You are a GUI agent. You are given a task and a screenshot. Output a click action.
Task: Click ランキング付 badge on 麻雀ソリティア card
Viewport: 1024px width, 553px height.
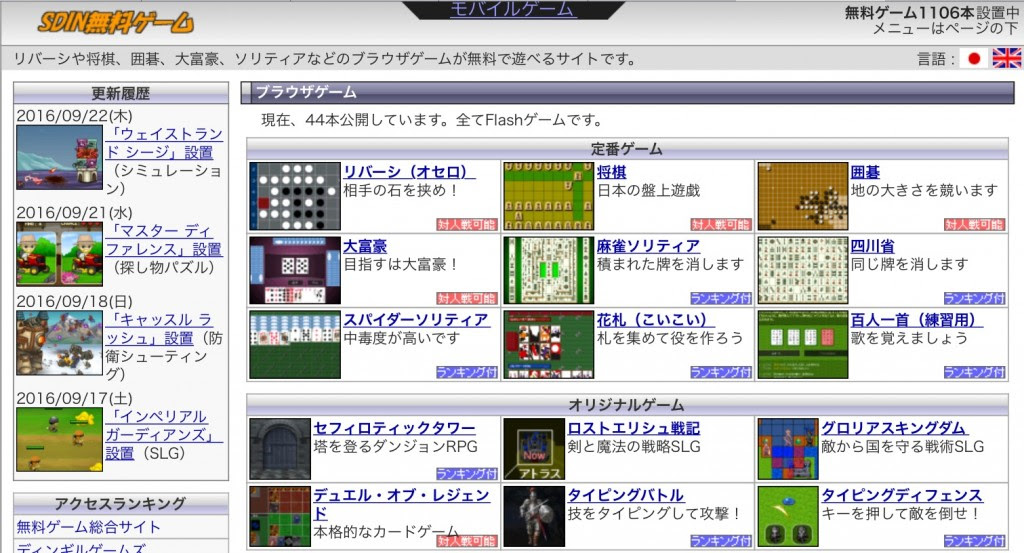tap(720, 298)
